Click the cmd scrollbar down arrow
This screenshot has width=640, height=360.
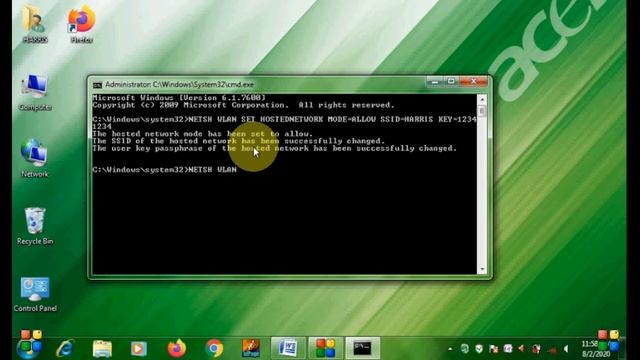pos(482,269)
